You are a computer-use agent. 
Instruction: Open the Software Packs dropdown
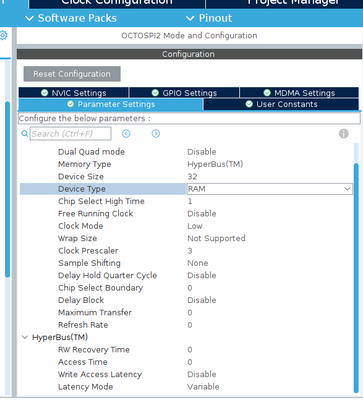coord(71,18)
